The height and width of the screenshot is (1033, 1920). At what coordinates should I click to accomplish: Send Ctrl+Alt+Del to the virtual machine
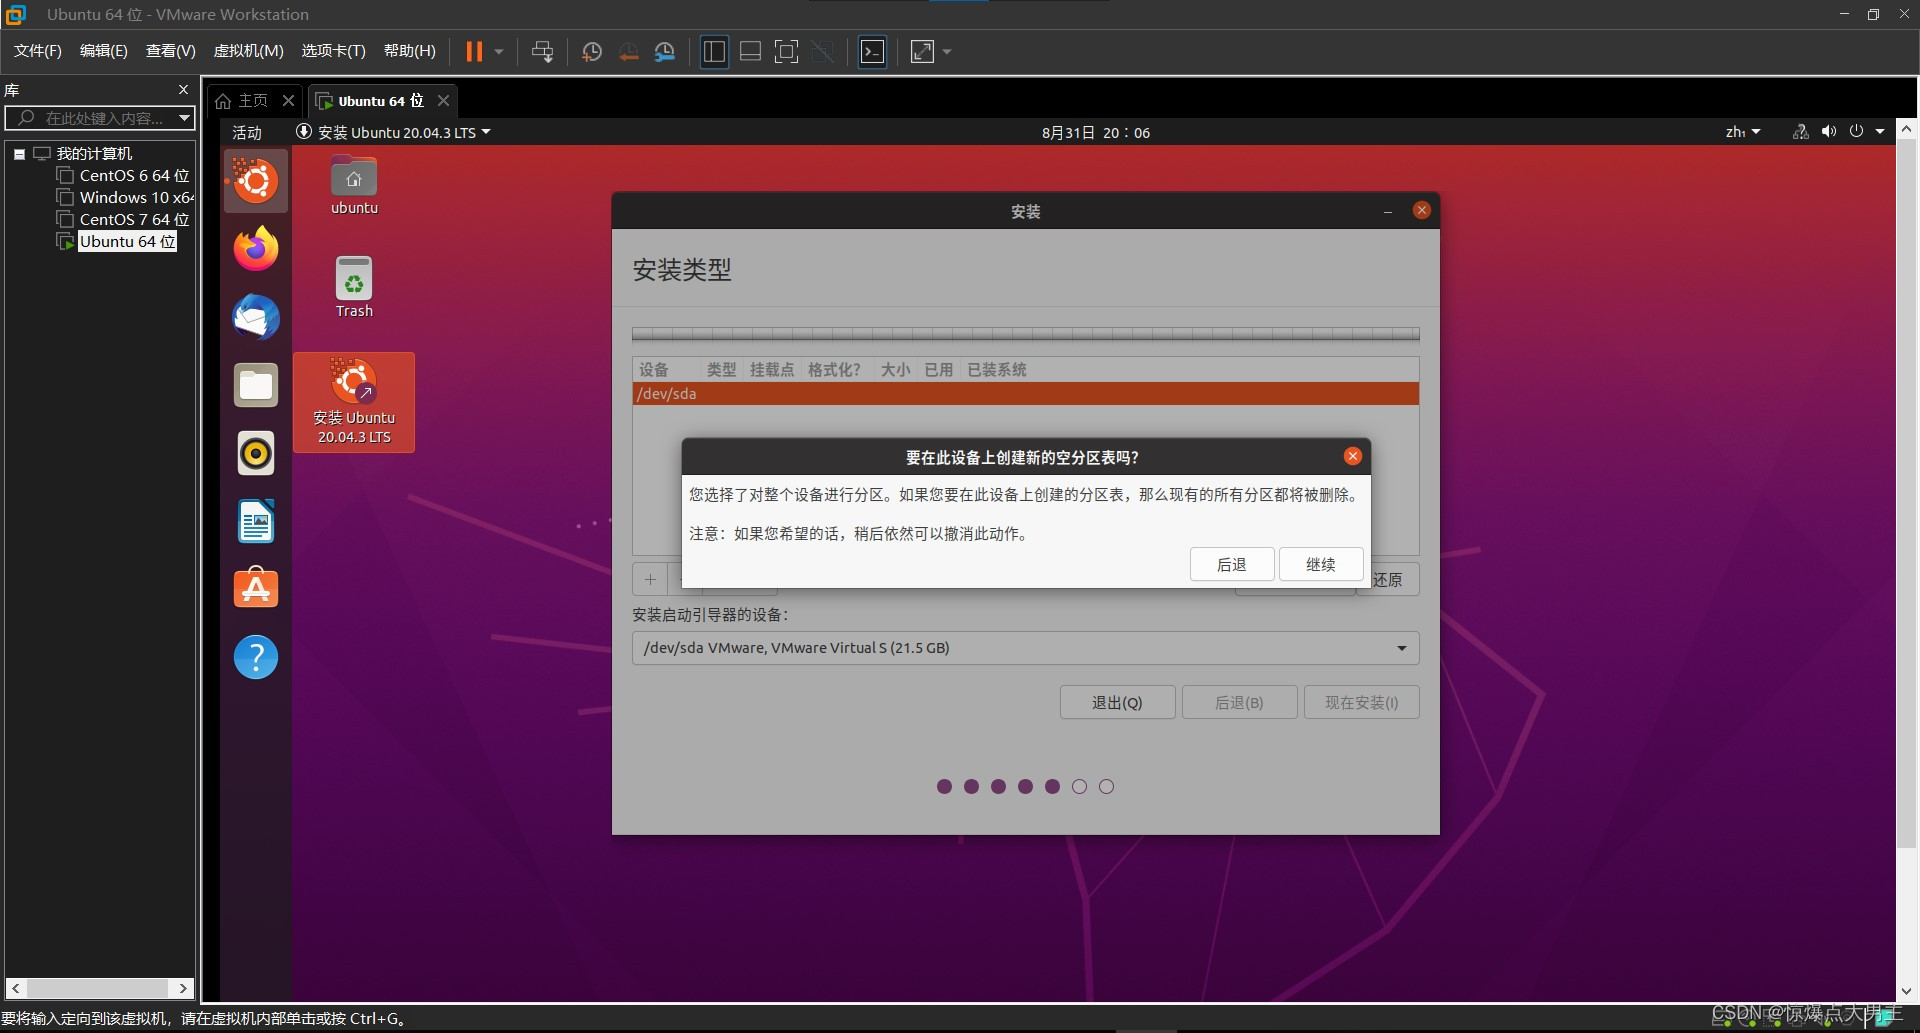point(542,52)
